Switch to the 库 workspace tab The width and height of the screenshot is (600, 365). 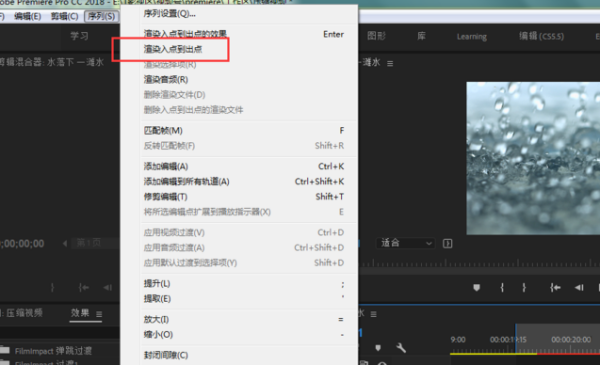(x=421, y=36)
